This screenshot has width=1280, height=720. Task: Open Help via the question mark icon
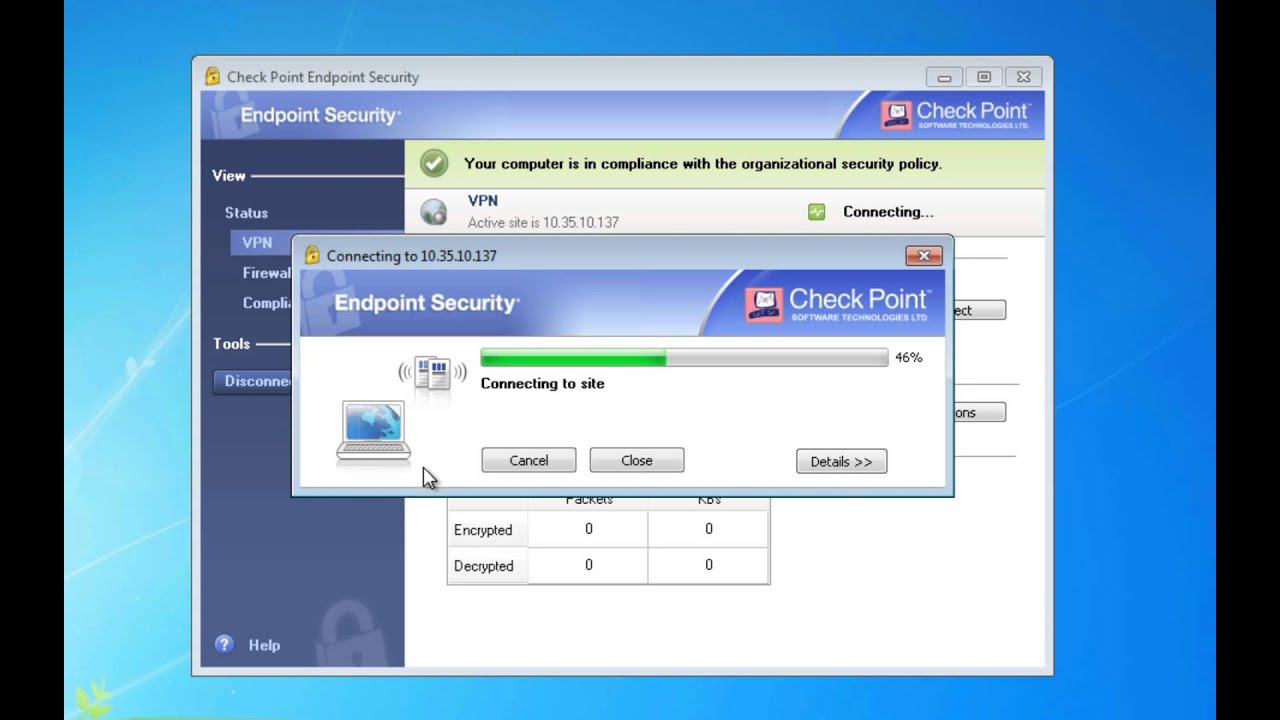tap(224, 645)
